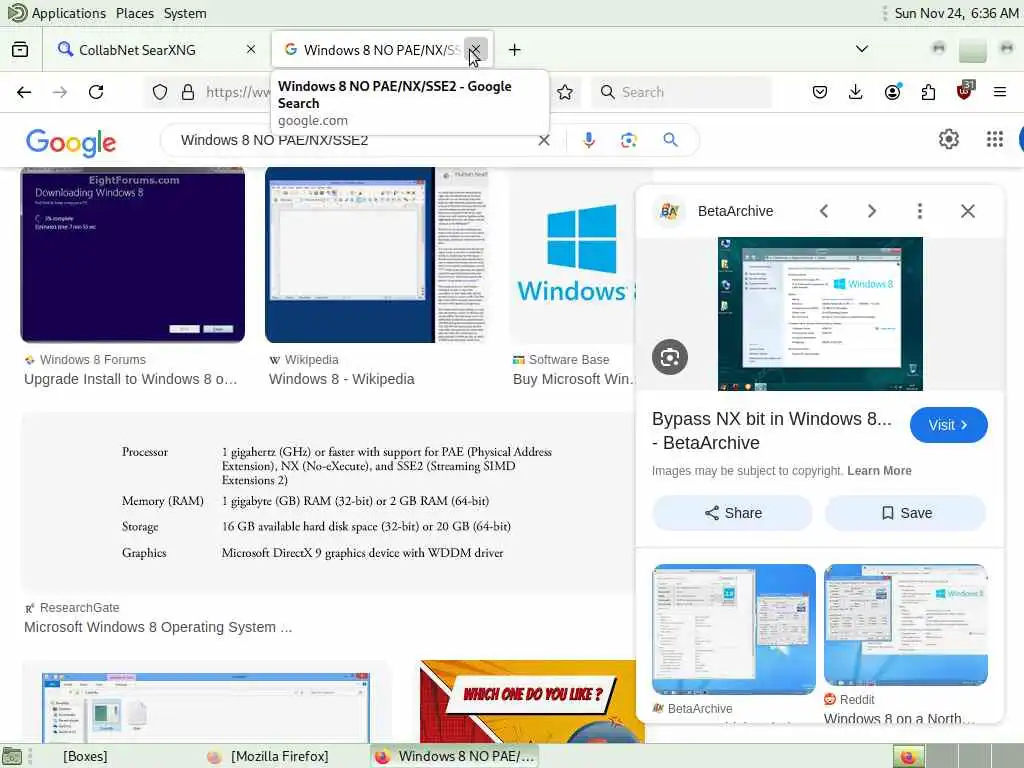
Task: Open the system requirements table image
Action: click(328, 502)
